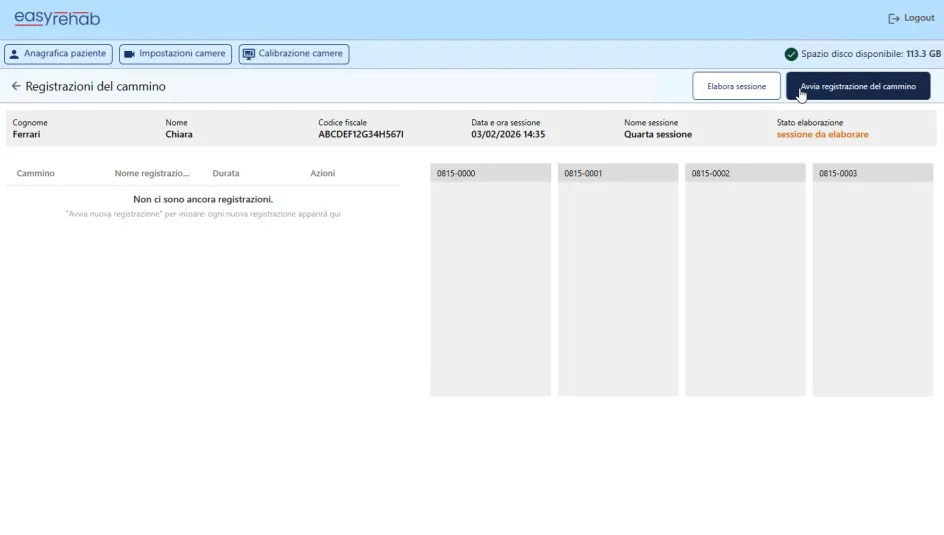
Task: Click the Logout text link
Action: pyautogui.click(x=919, y=19)
